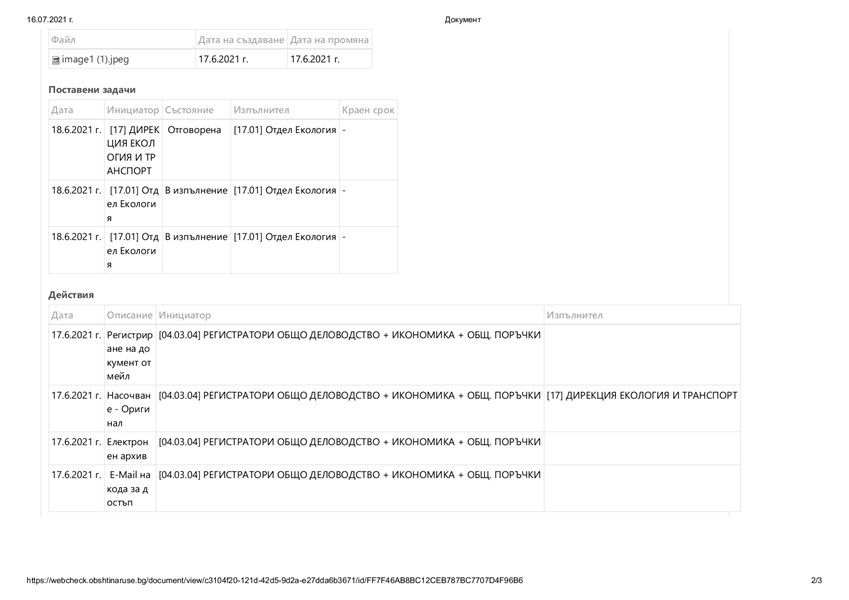Click the 'E-Mail на кода за достъп' action

coord(129,490)
